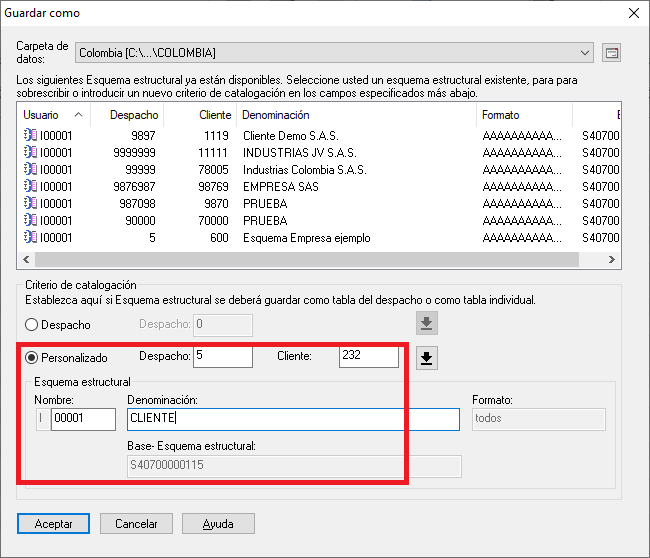Click Cliente value 78005
The height and width of the screenshot is (558, 650).
[x=213, y=170]
